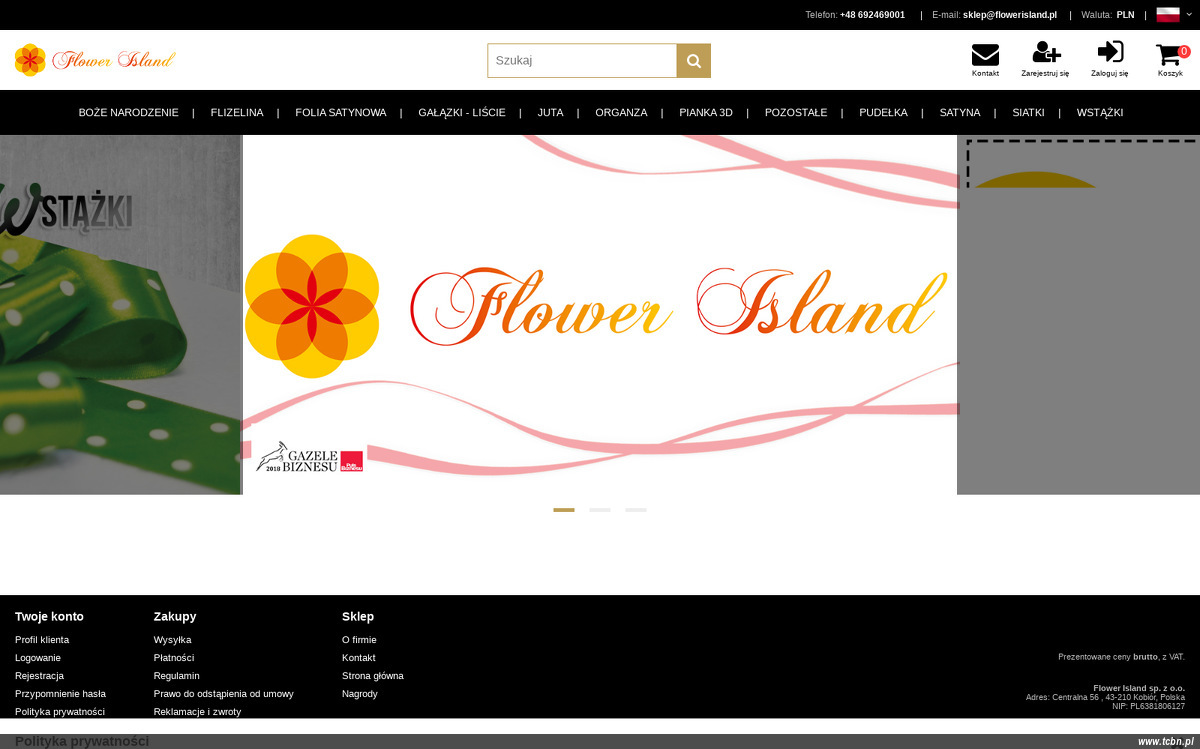Open the PUDEŁKA category
This screenshot has height=749, width=1200.
click(883, 113)
